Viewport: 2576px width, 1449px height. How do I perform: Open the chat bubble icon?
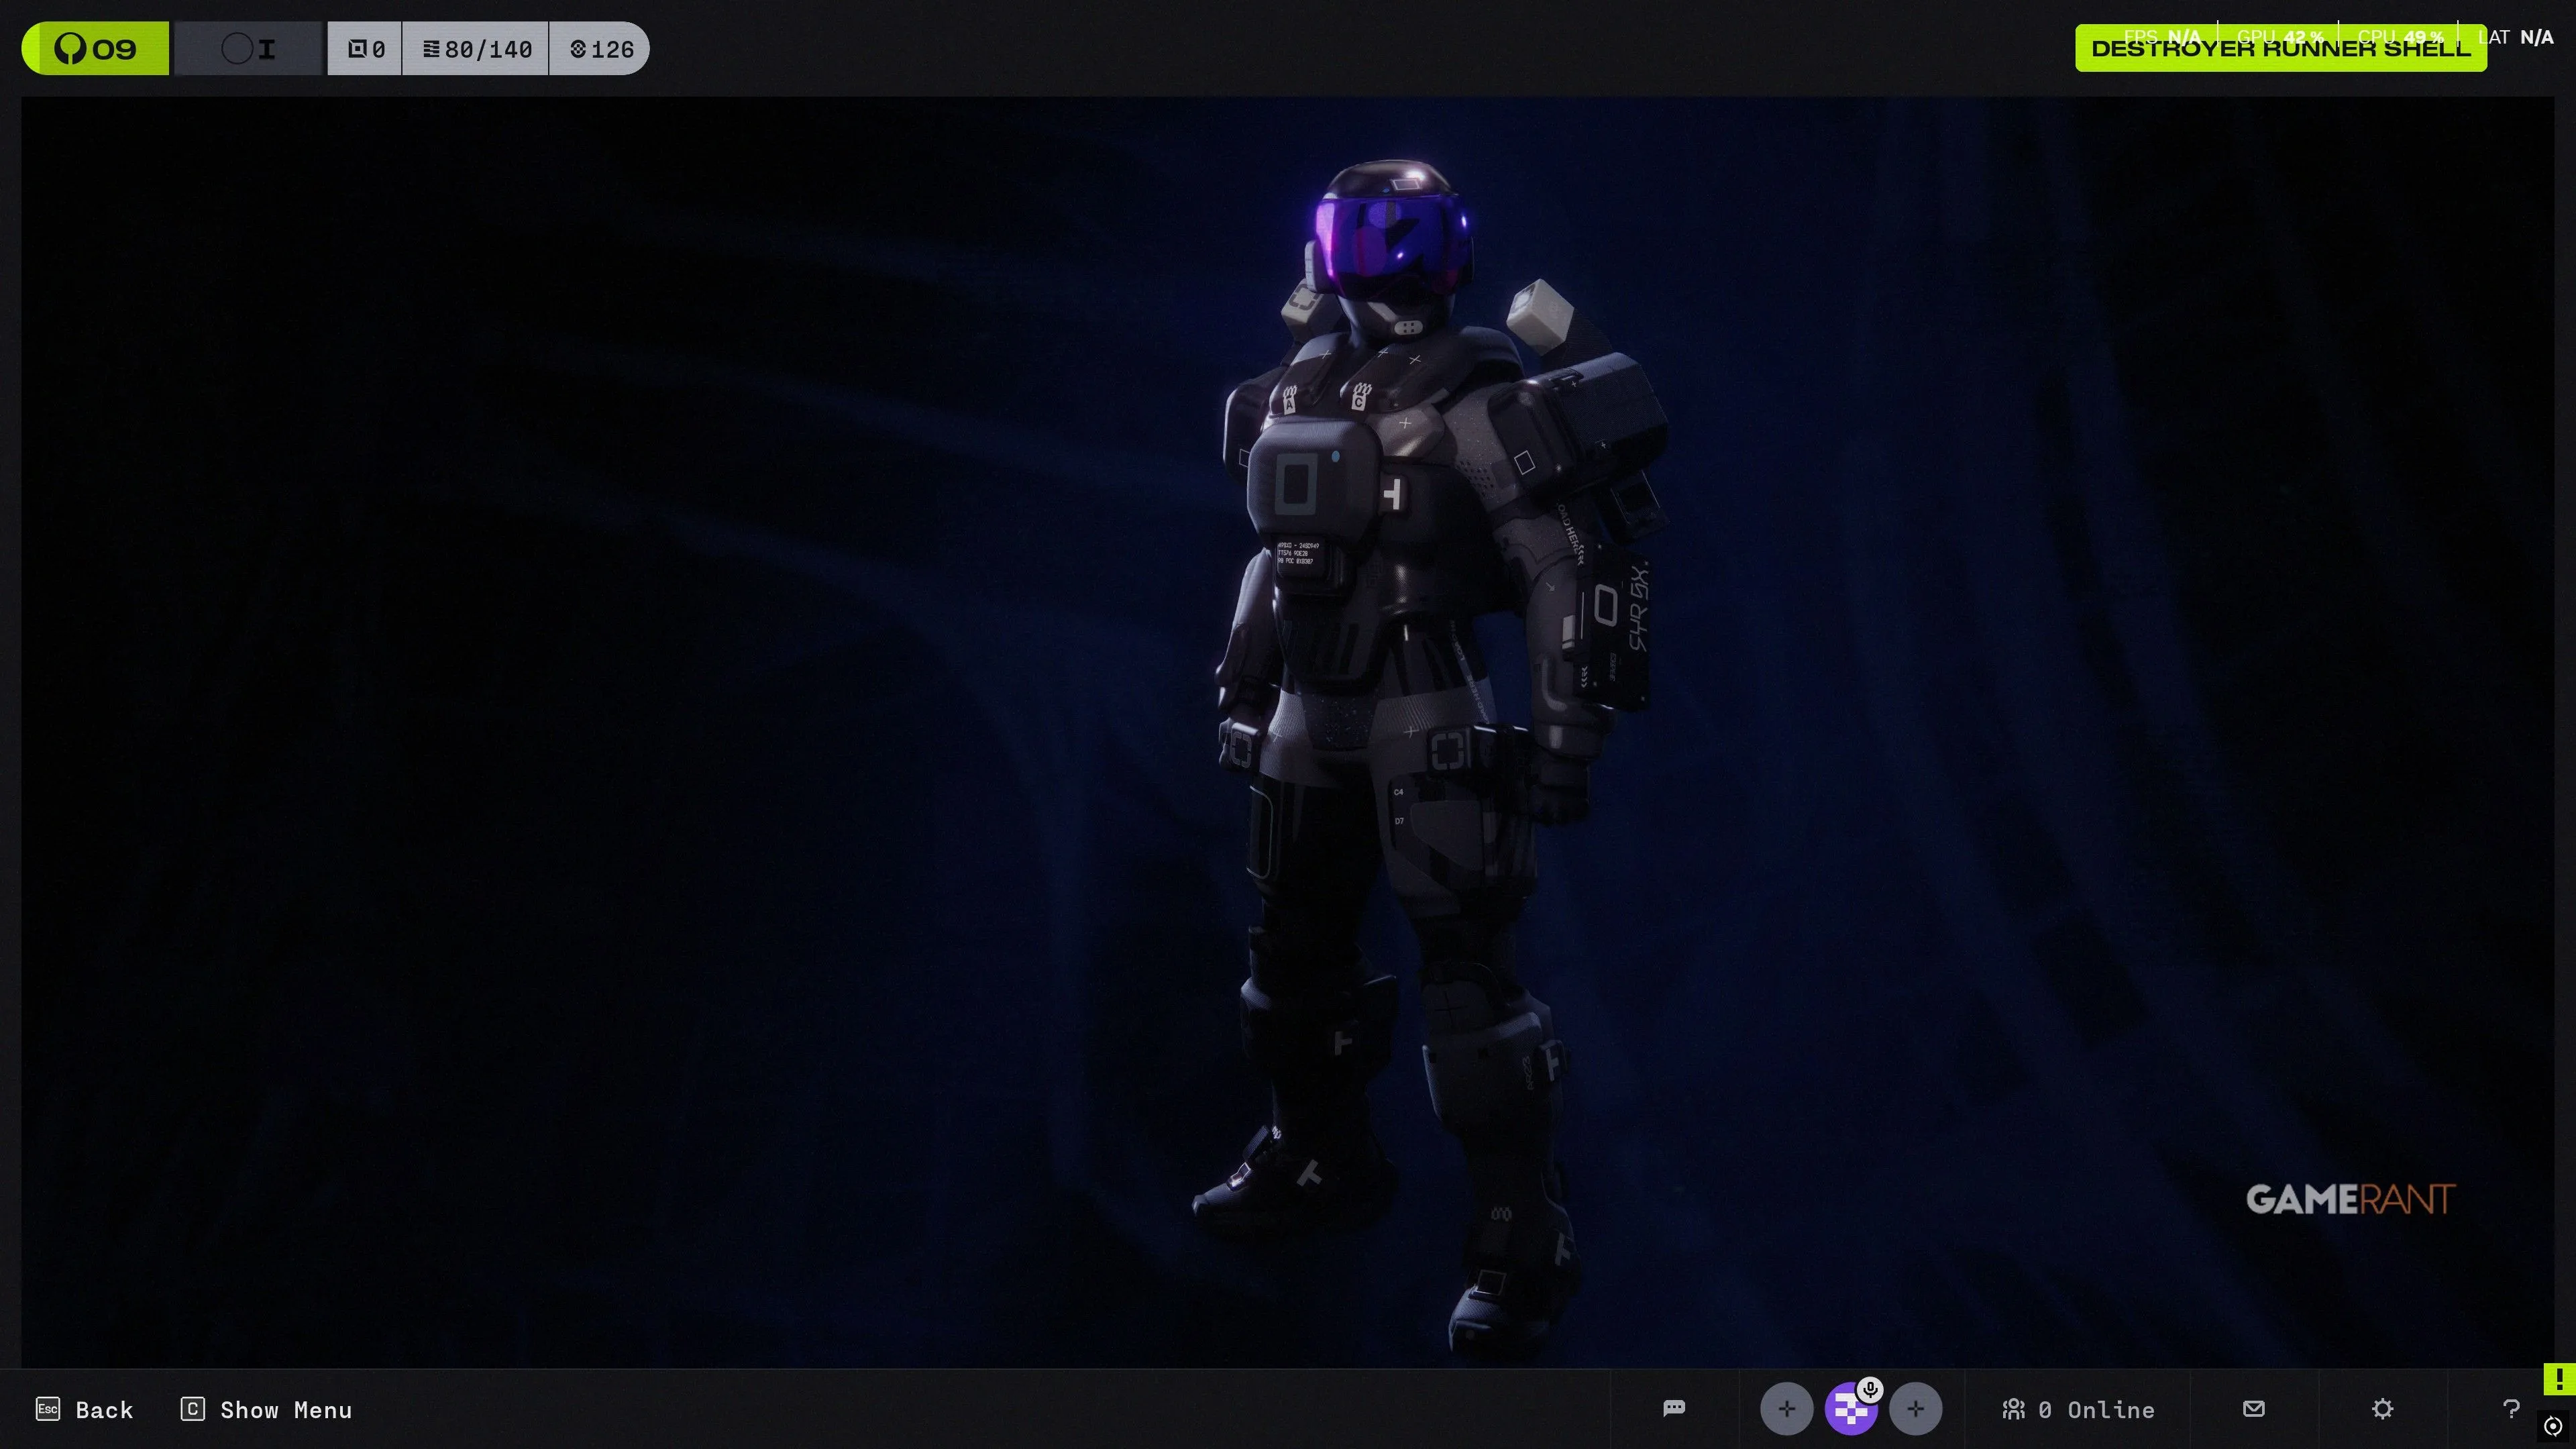coord(1674,1408)
